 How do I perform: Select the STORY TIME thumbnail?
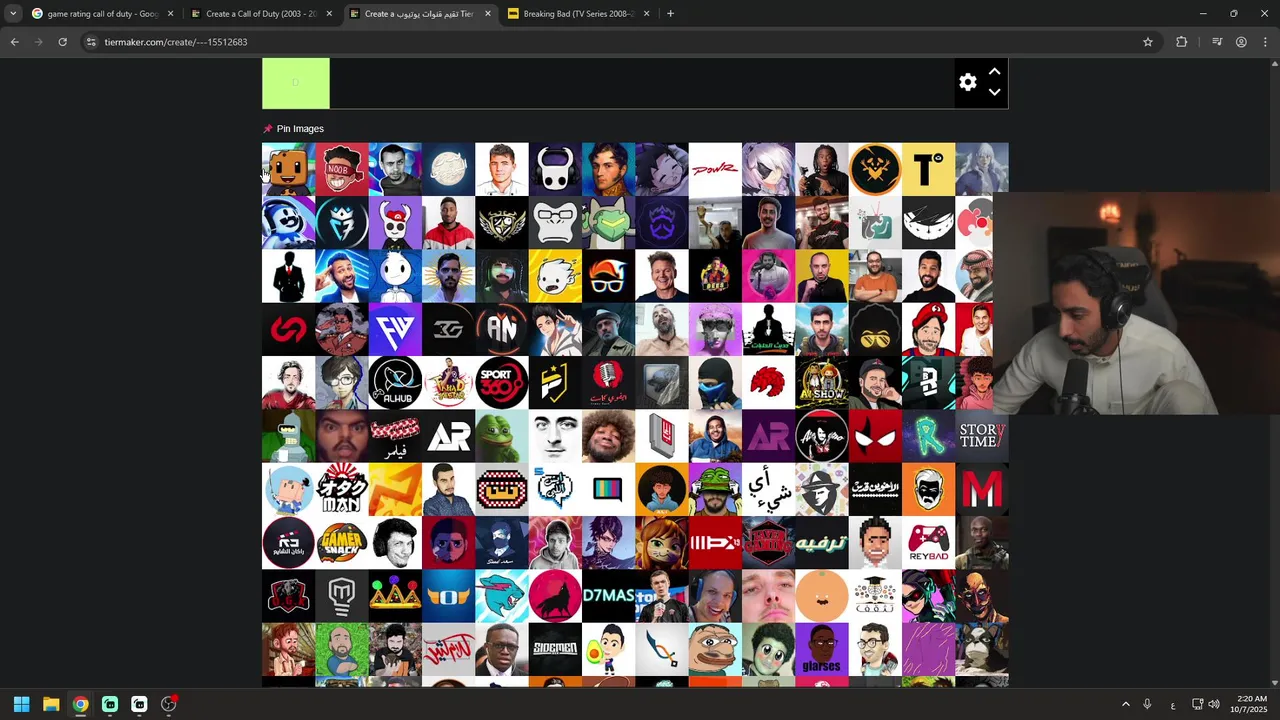coord(982,436)
